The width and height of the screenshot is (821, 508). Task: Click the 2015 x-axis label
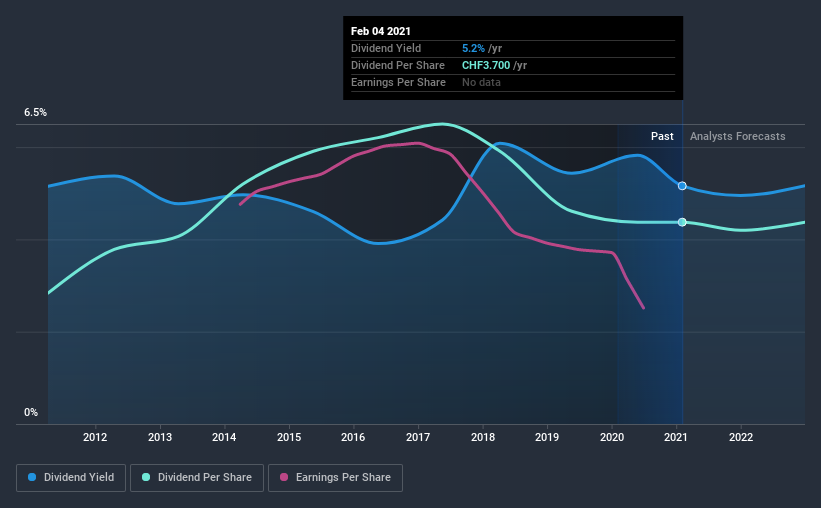[289, 437]
